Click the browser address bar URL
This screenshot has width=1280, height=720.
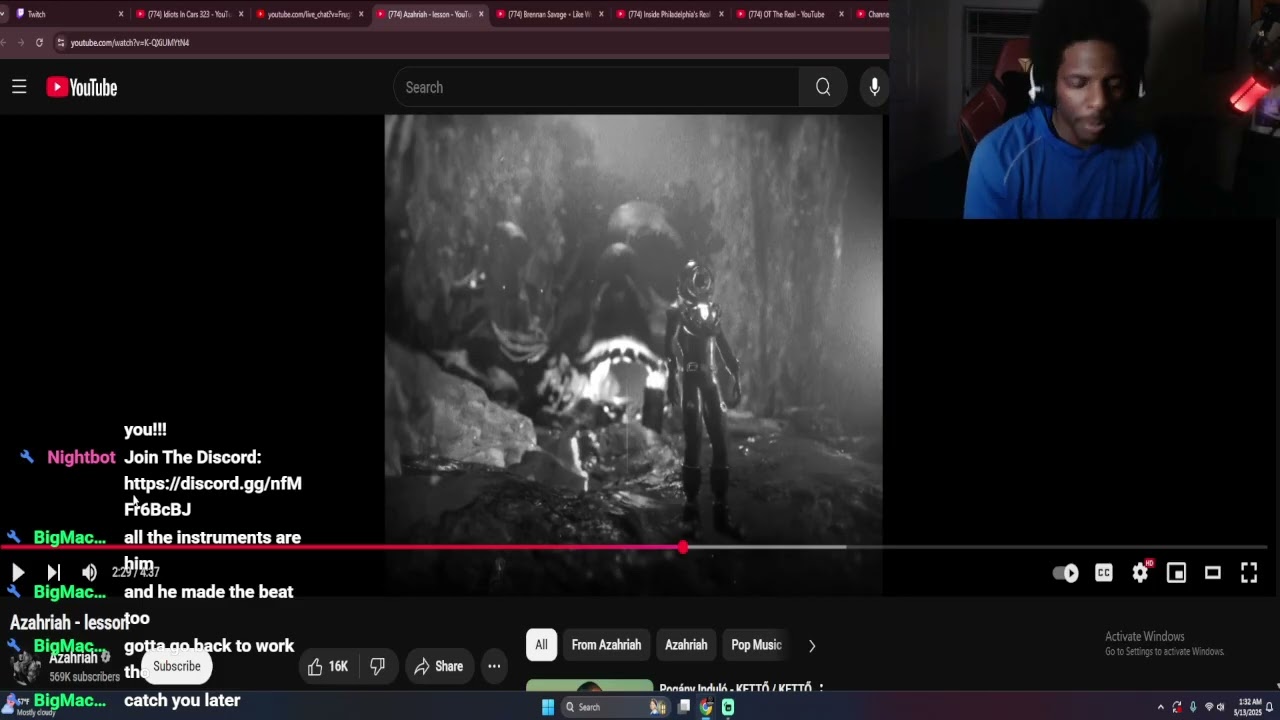point(130,43)
